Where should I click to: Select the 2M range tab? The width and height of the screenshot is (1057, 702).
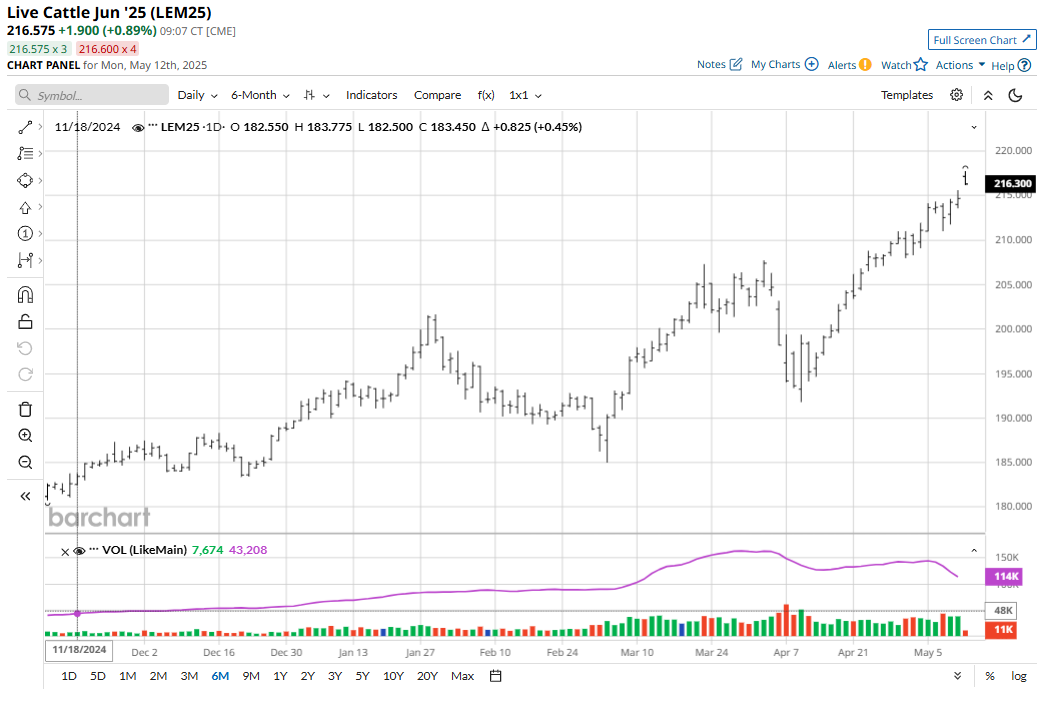(x=158, y=676)
